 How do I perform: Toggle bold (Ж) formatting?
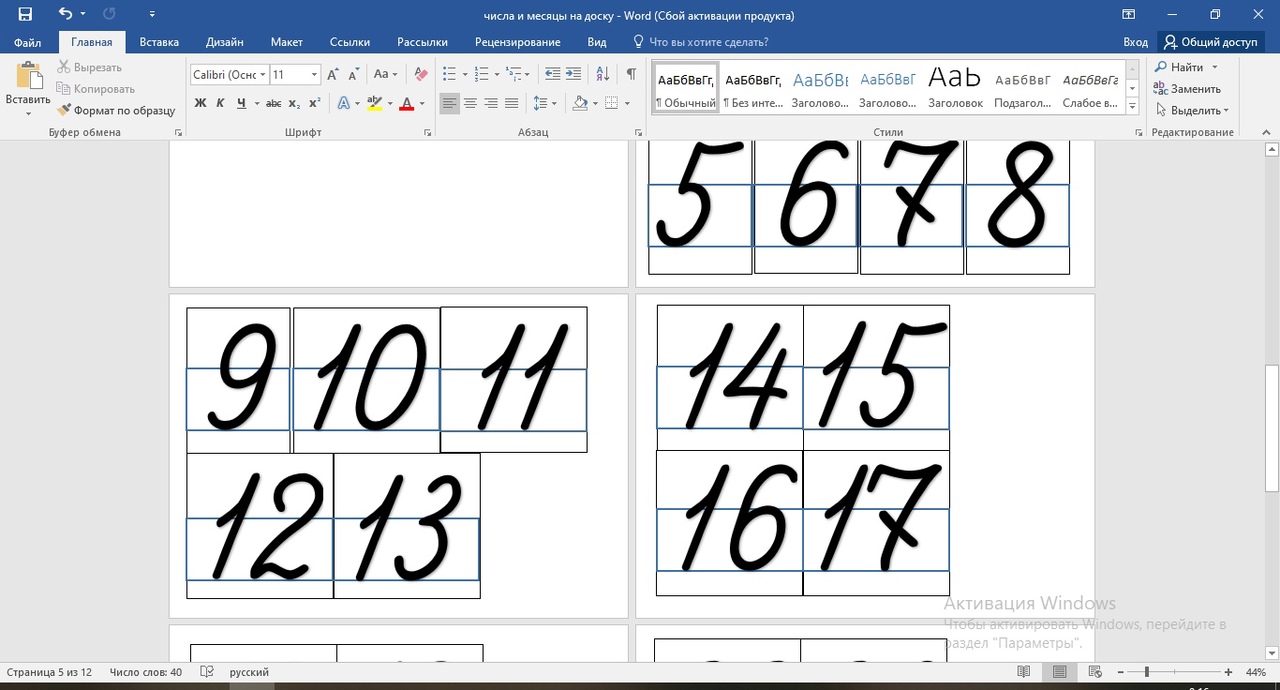pos(200,103)
